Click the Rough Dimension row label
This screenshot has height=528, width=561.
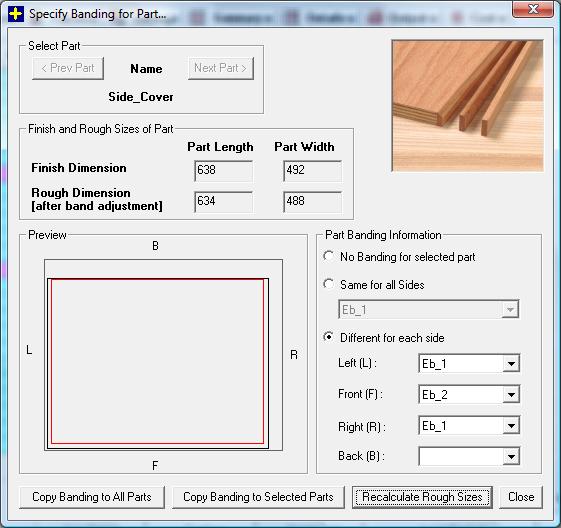[x=97, y=199]
